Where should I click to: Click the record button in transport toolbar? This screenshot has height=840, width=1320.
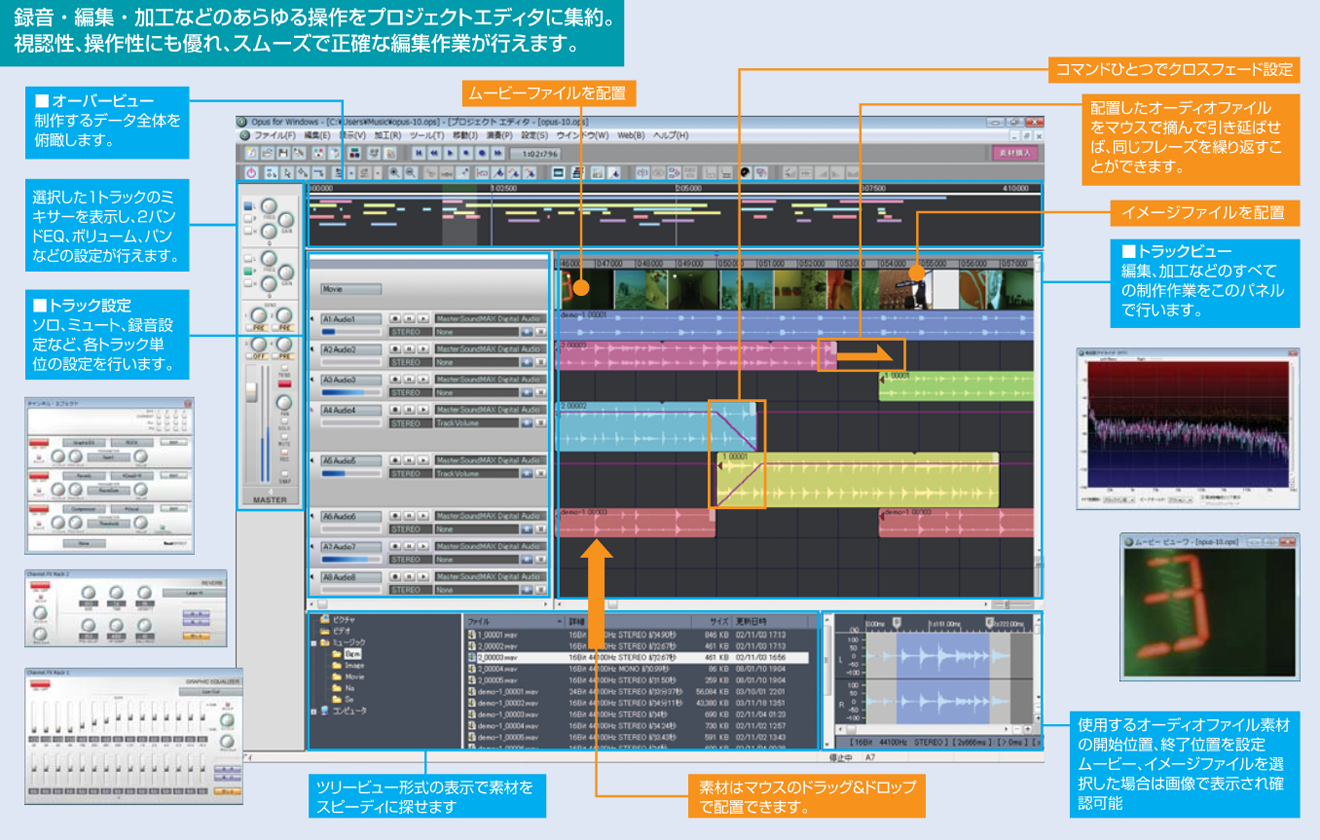pos(482,153)
